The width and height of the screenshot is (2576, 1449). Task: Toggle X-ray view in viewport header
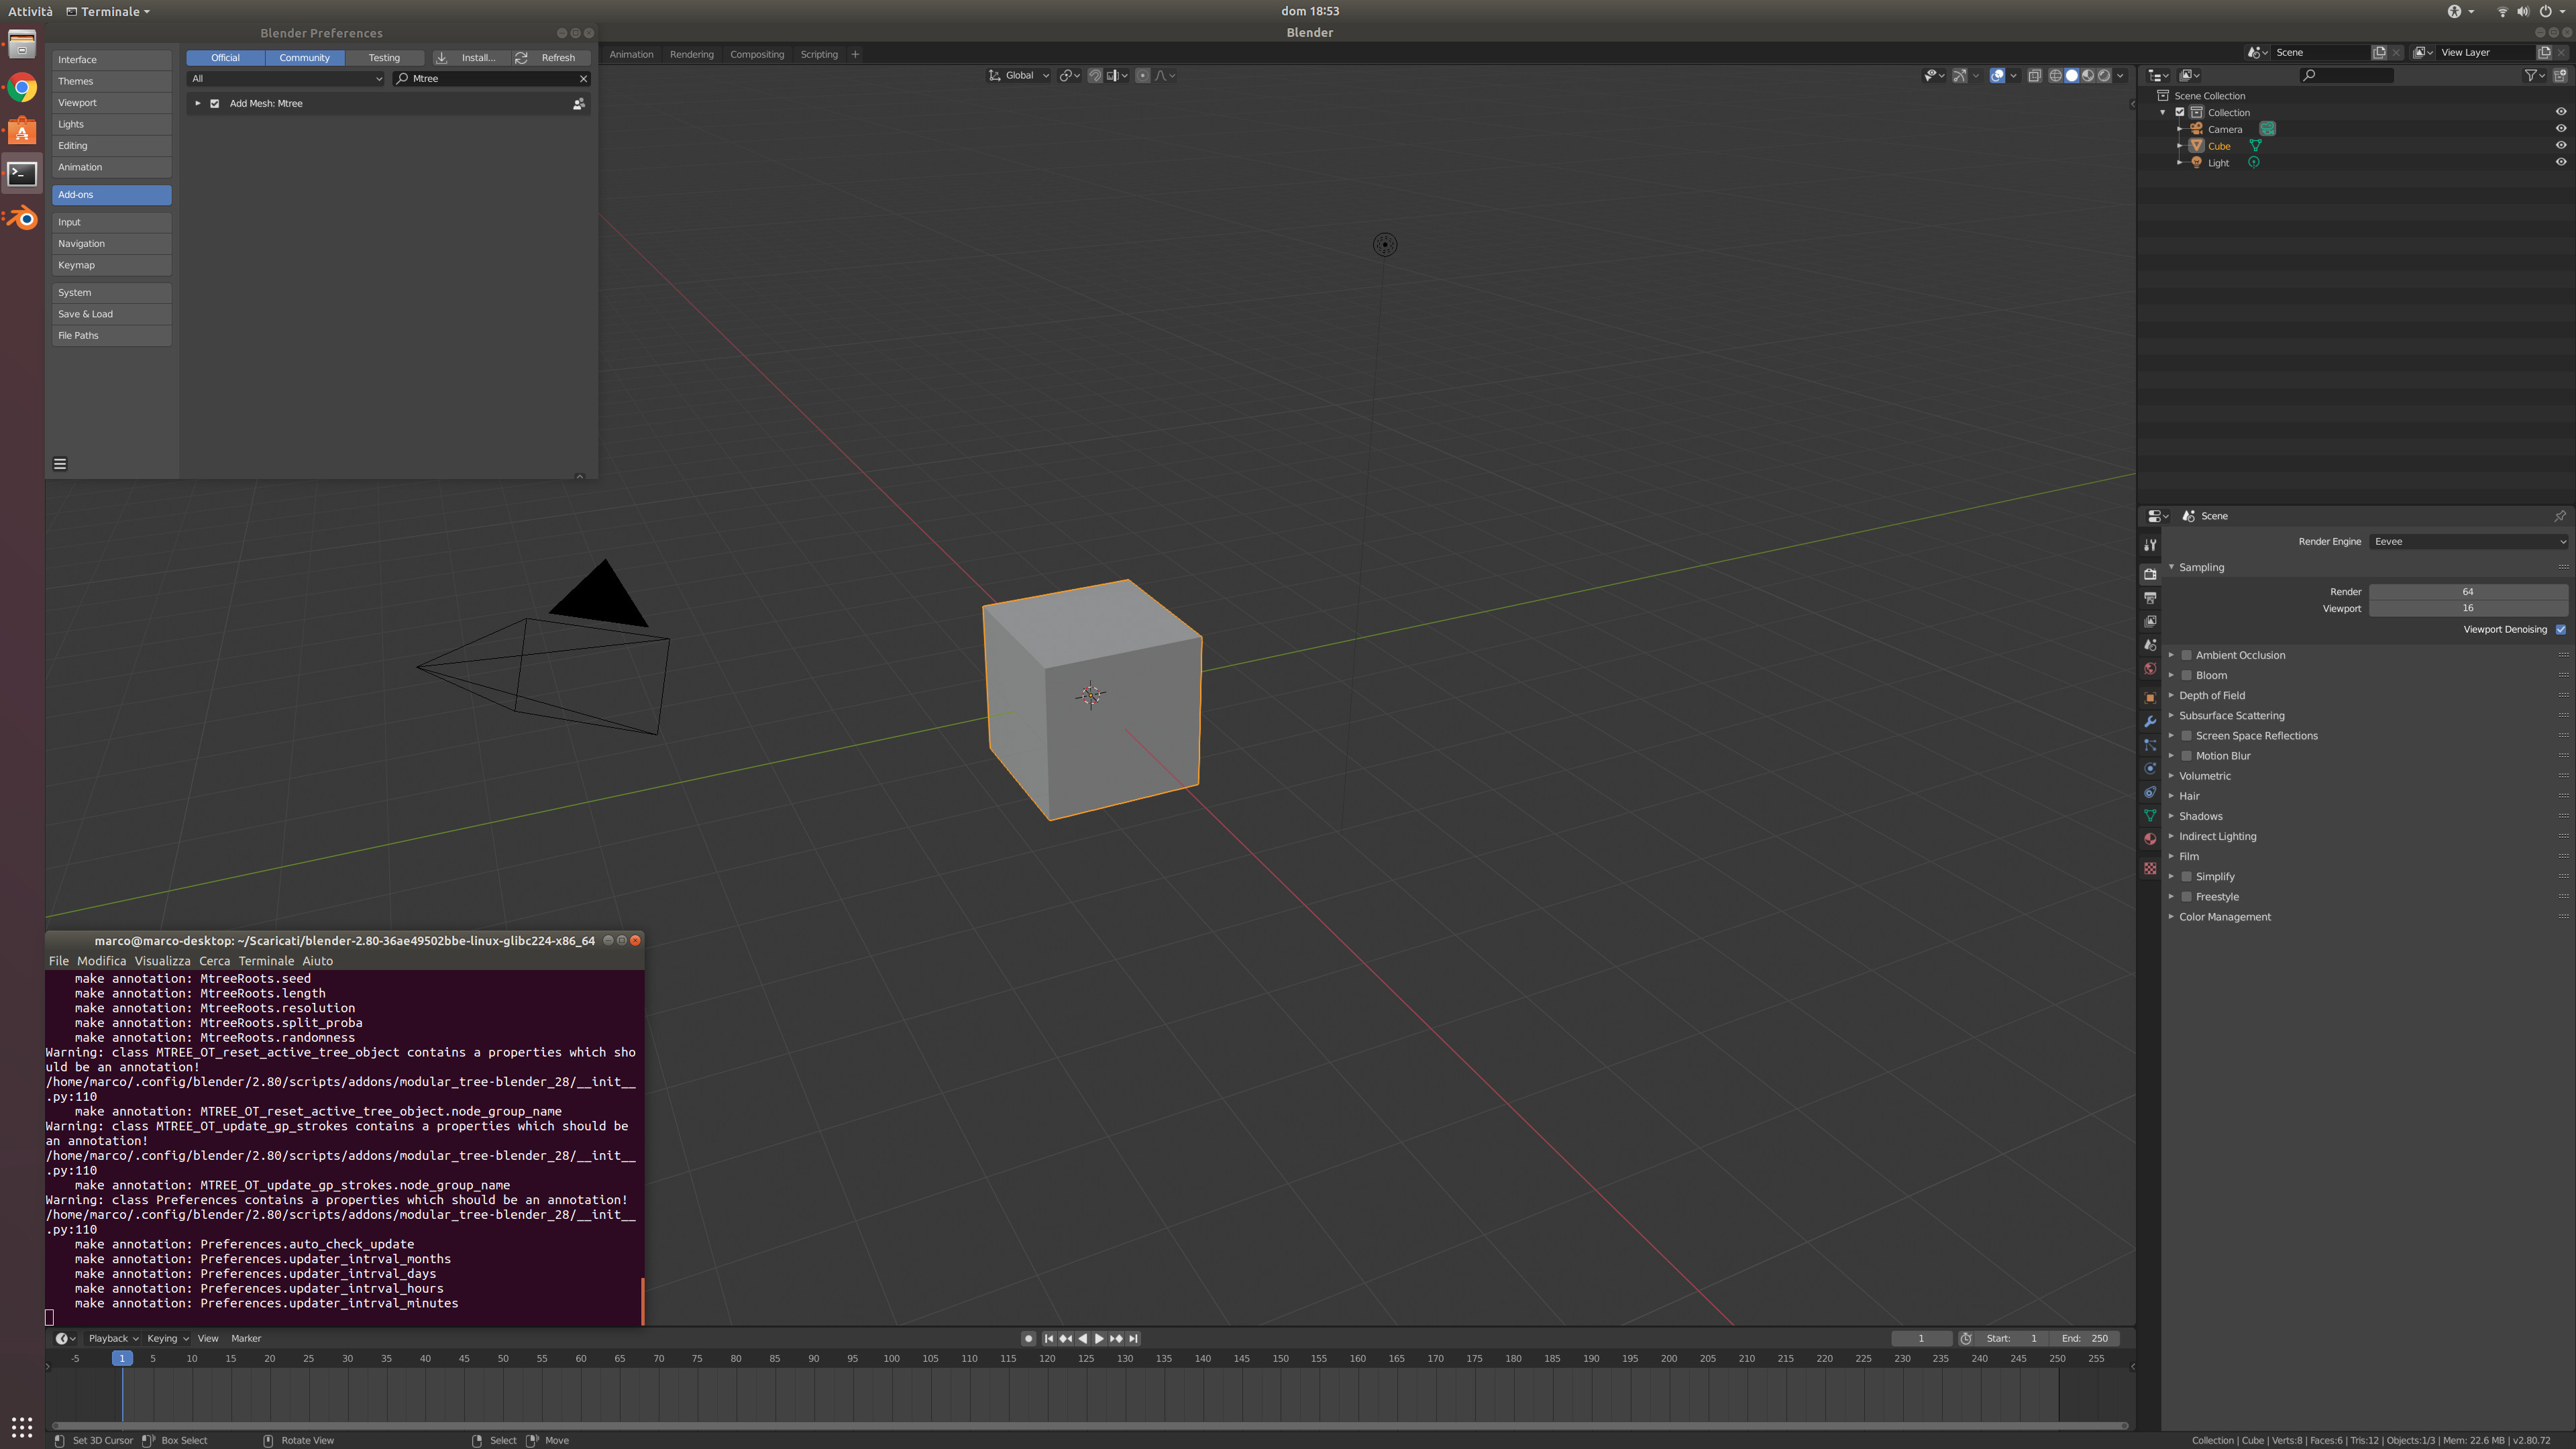(2034, 76)
